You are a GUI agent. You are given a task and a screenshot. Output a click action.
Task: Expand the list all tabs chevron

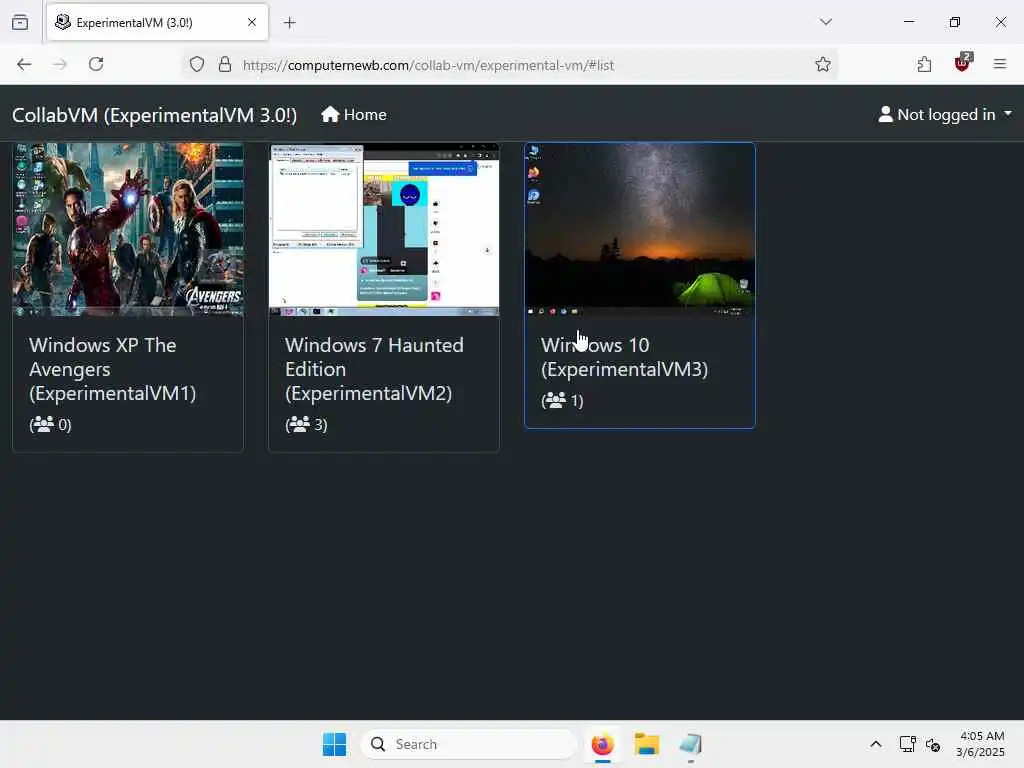826,22
